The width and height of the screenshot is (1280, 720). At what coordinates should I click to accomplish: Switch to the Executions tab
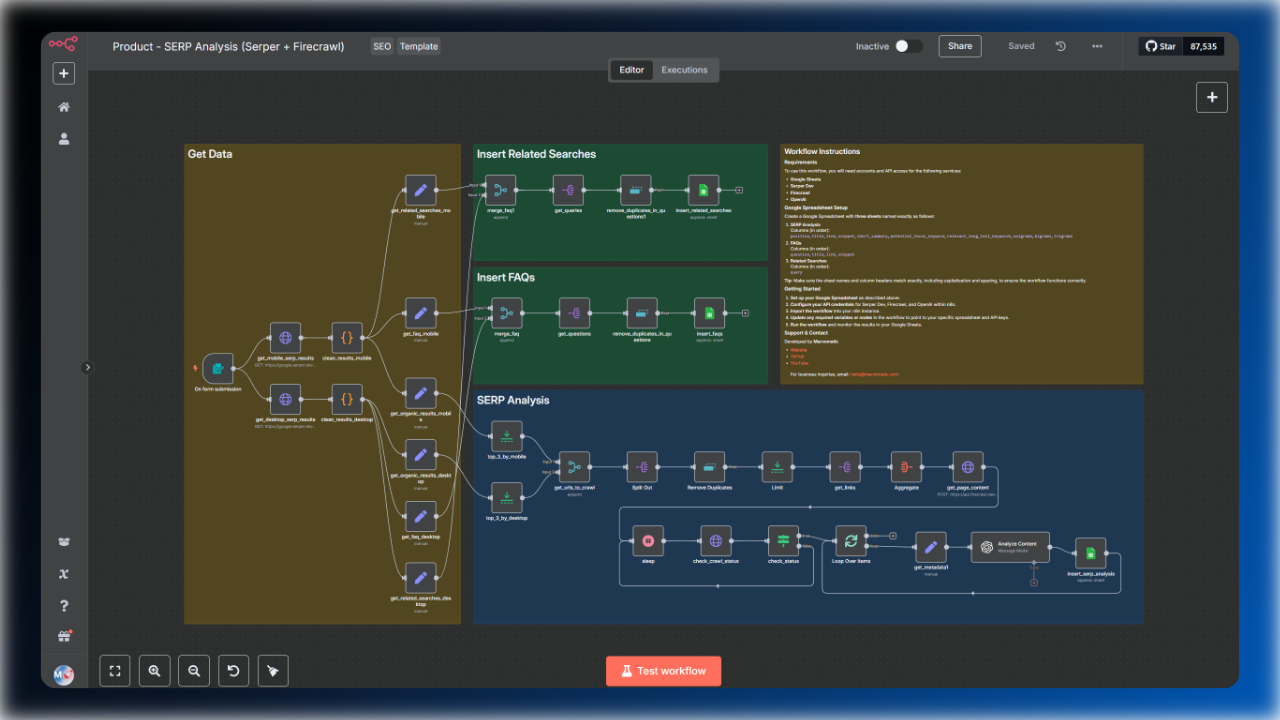[685, 70]
